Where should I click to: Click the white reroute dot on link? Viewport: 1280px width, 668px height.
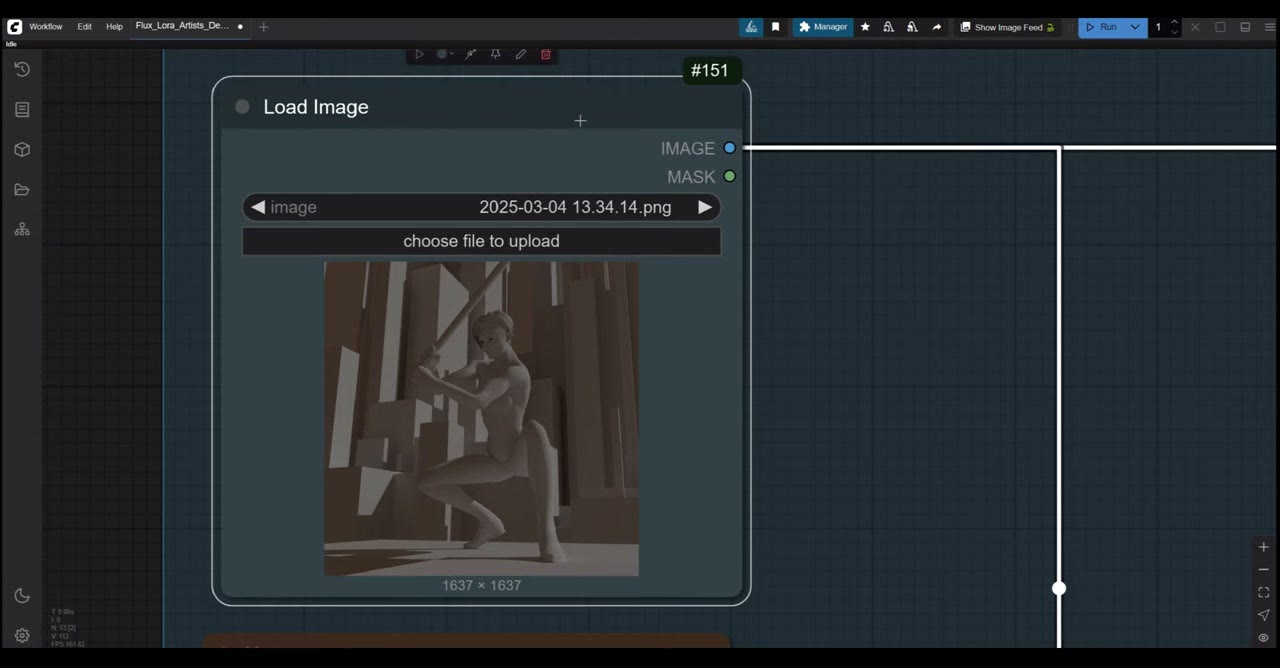1059,588
